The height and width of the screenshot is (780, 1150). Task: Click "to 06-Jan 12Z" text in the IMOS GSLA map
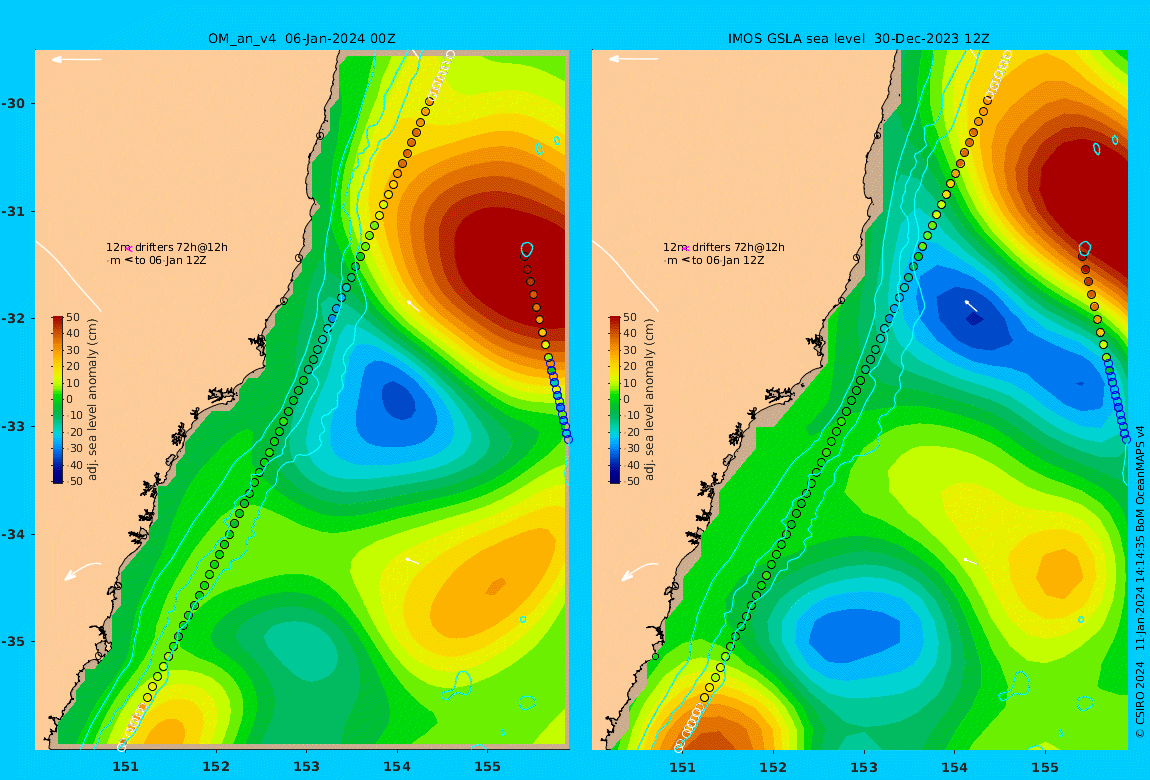pyautogui.click(x=728, y=260)
